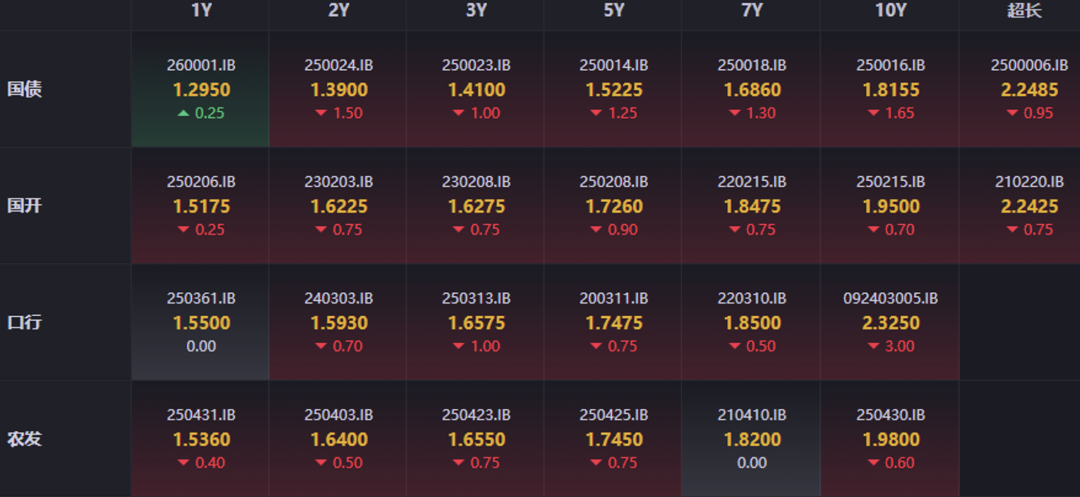Click the 口行 row label
This screenshot has height=497, width=1080.
[x=25, y=323]
